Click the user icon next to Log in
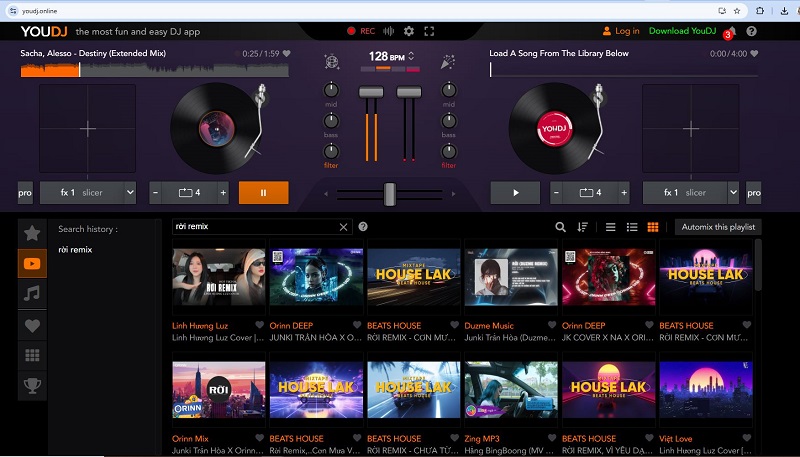This screenshot has height=457, width=800. pos(607,31)
